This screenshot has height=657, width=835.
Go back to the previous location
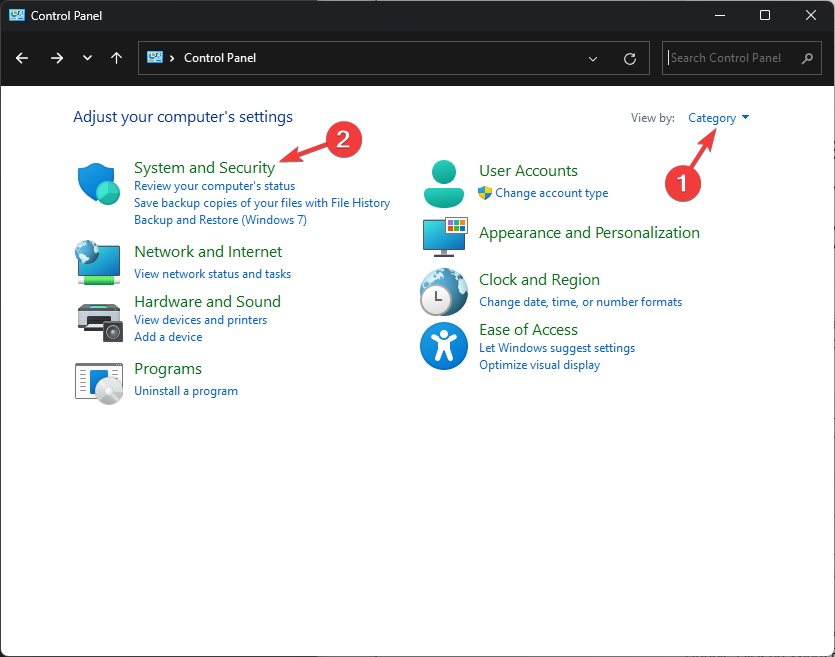(22, 58)
